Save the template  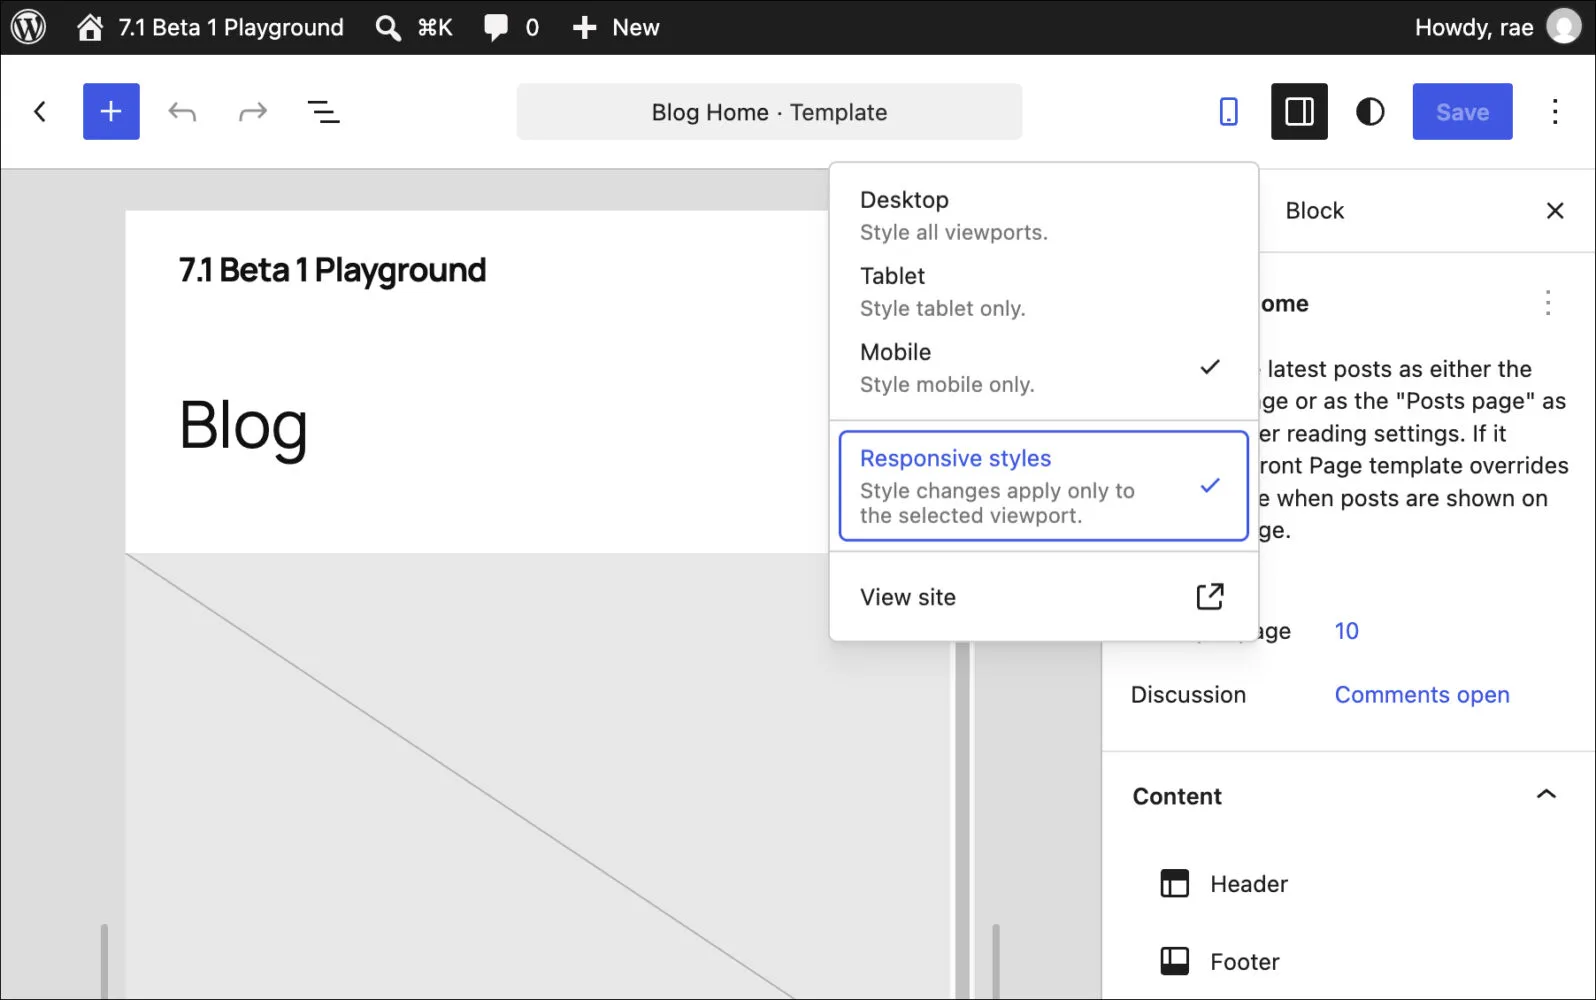[x=1462, y=111]
